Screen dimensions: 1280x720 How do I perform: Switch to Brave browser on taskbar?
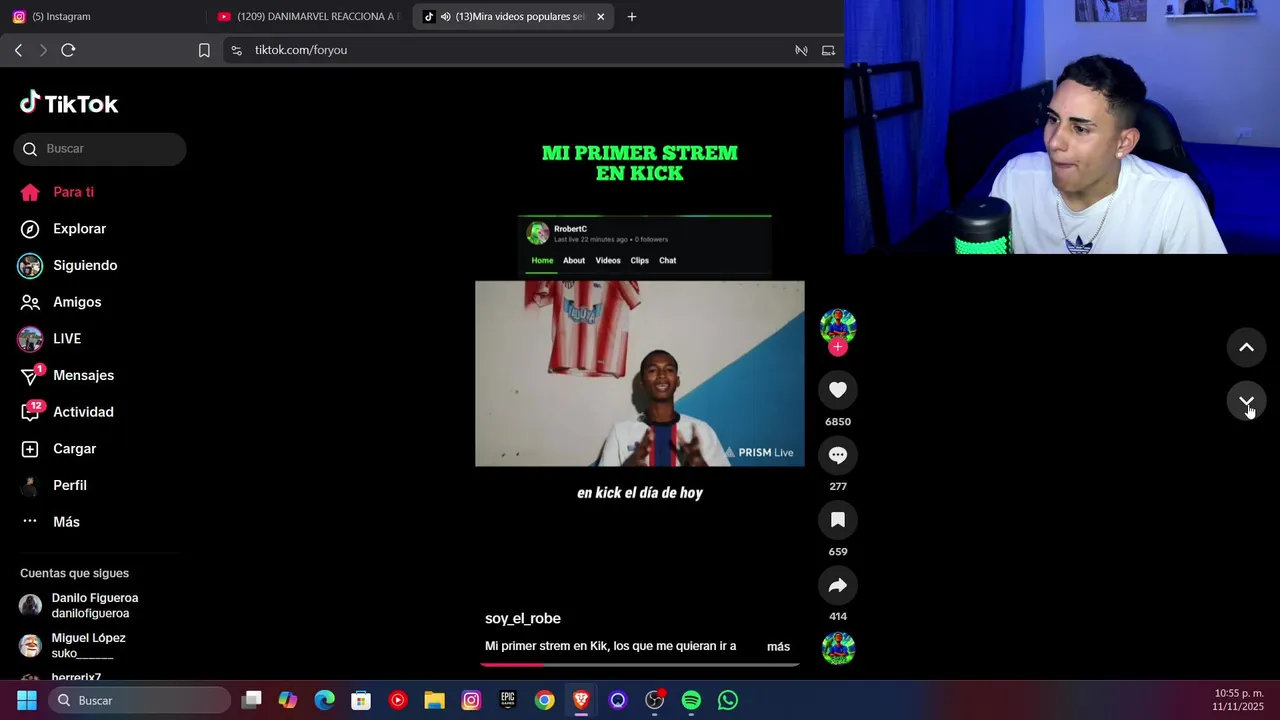pyautogui.click(x=581, y=700)
